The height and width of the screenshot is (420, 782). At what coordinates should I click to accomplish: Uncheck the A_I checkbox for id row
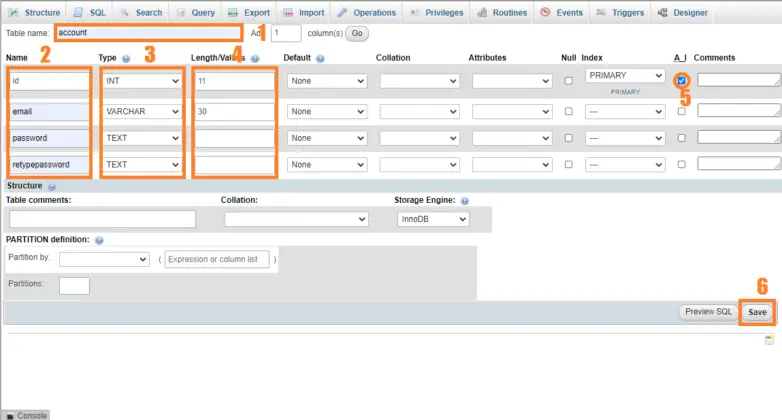pos(681,80)
